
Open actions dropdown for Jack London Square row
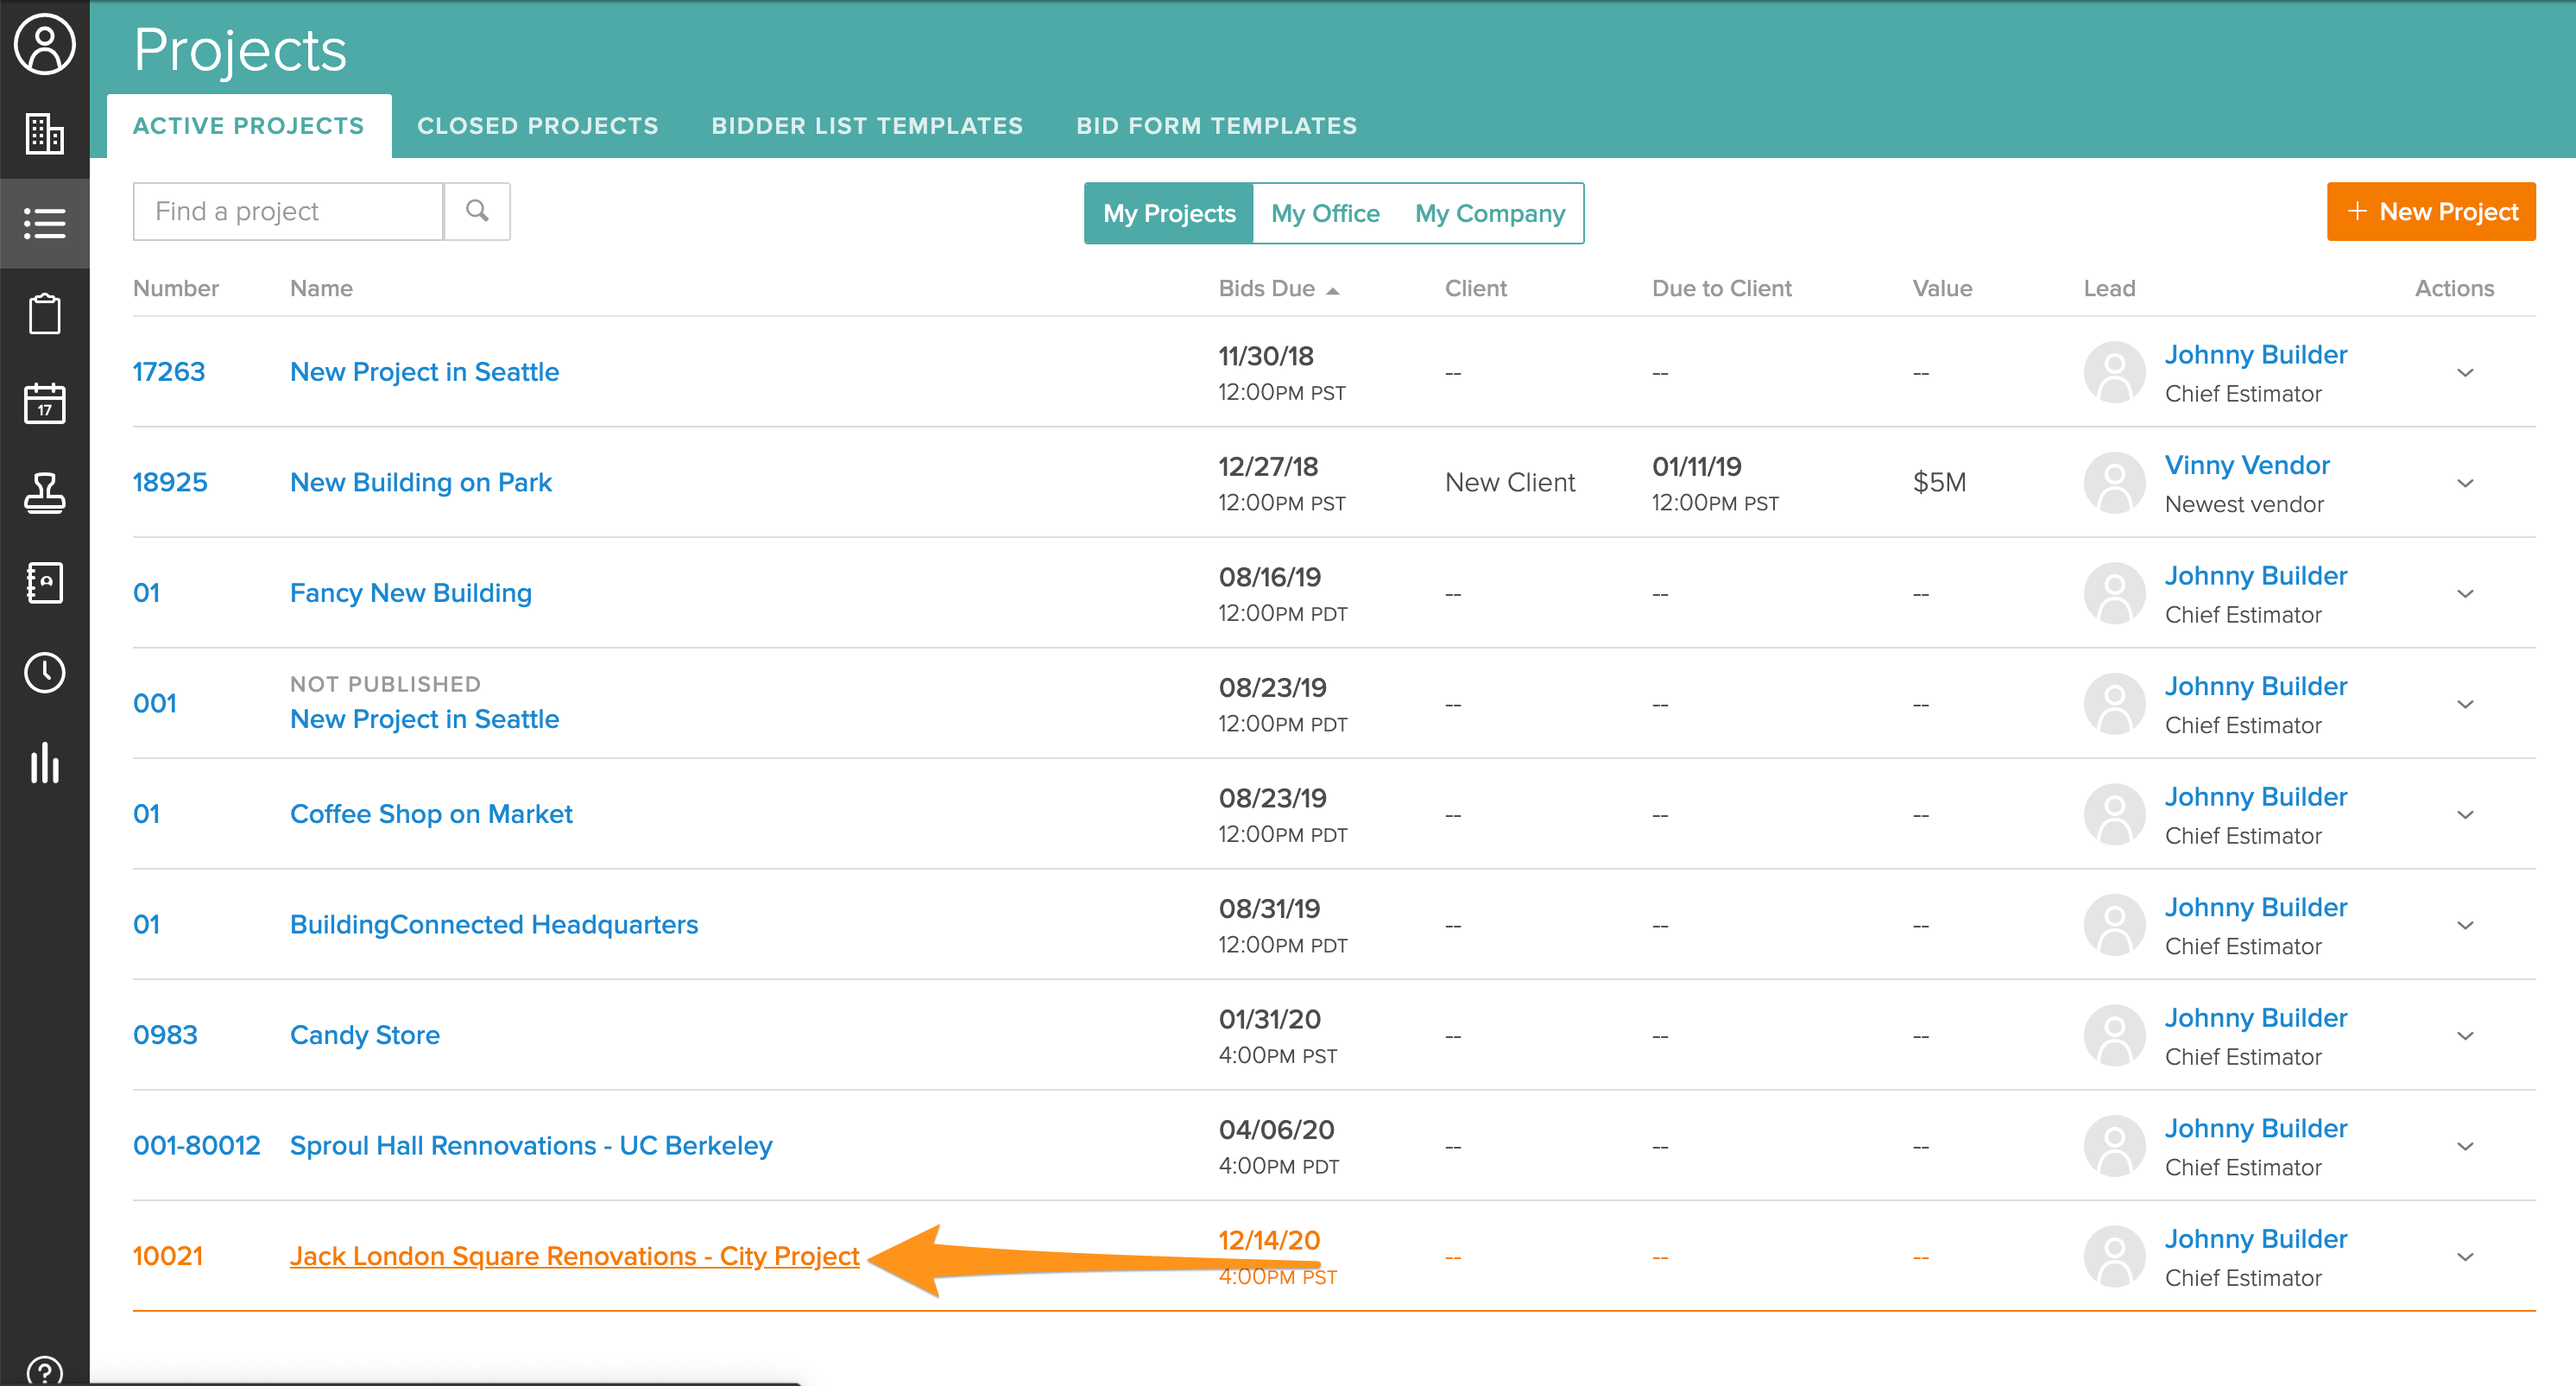pyautogui.click(x=2464, y=1257)
